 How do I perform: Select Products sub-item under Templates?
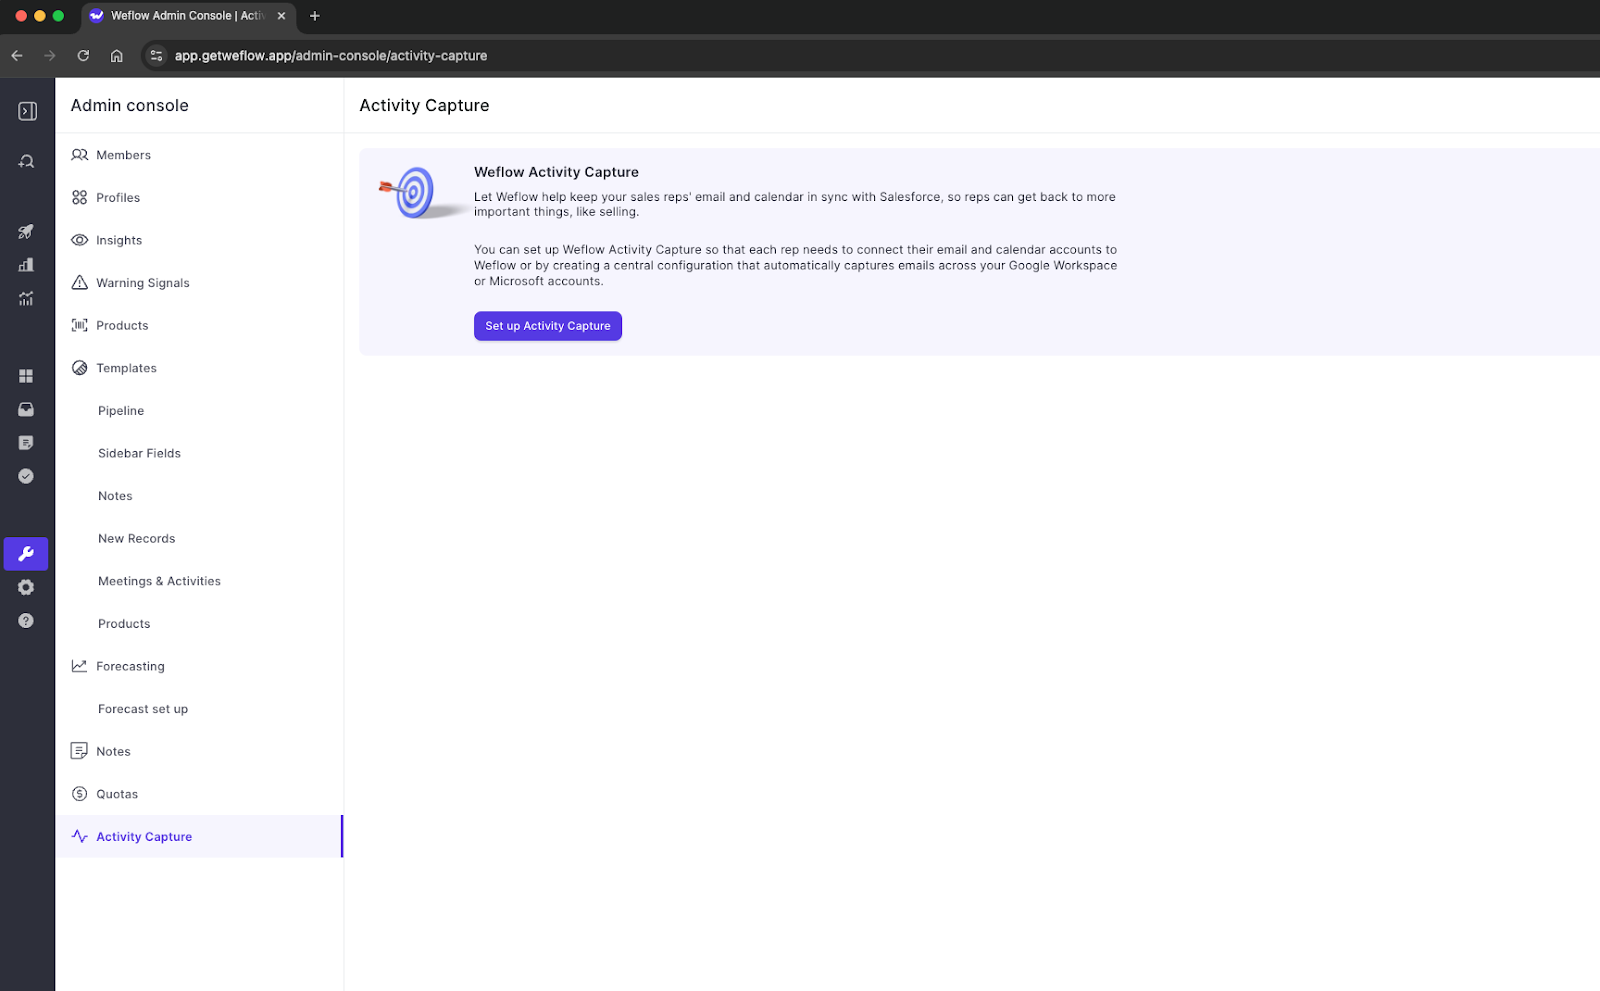(199, 623)
